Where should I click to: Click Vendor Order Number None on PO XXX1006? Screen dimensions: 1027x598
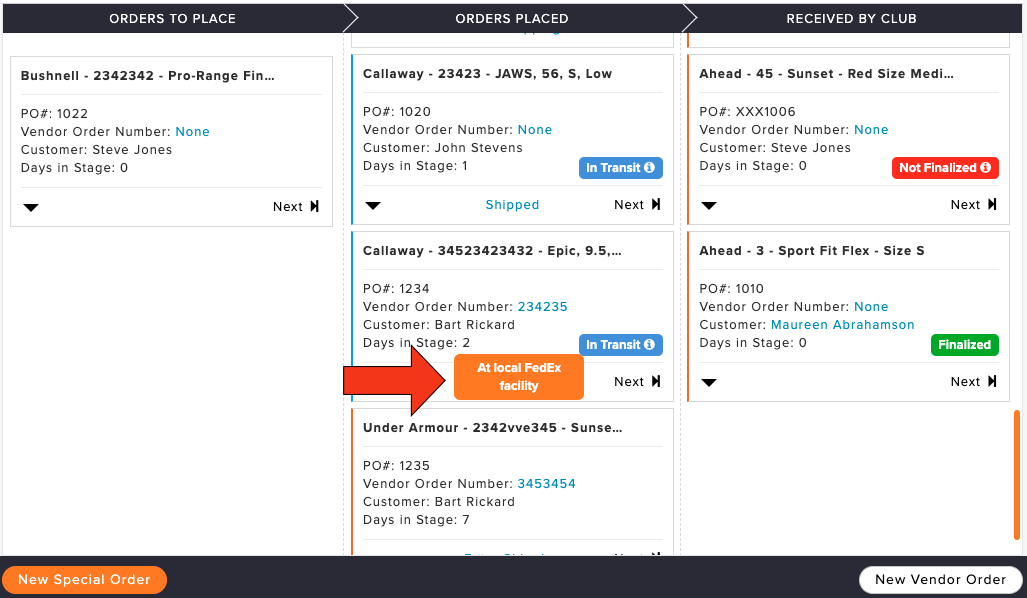point(871,130)
